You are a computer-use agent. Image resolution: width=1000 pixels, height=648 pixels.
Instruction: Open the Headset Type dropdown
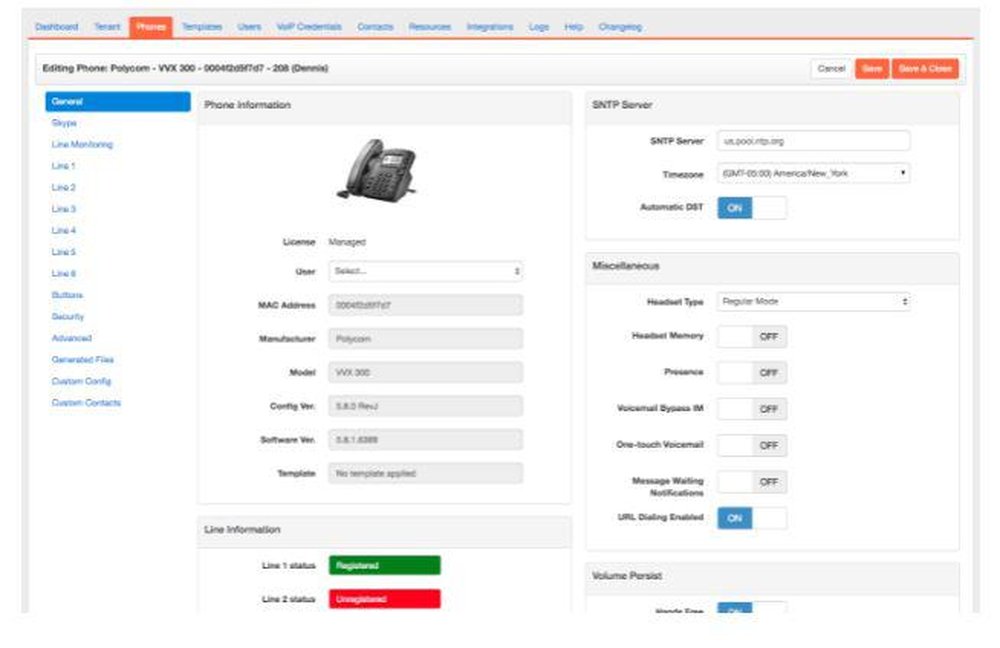(x=814, y=302)
